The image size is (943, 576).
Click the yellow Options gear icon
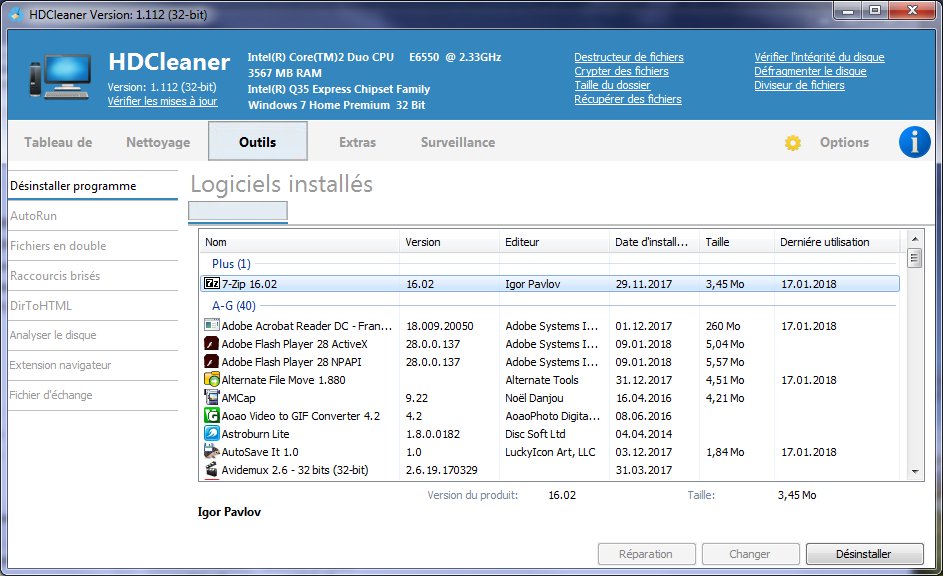tap(793, 143)
